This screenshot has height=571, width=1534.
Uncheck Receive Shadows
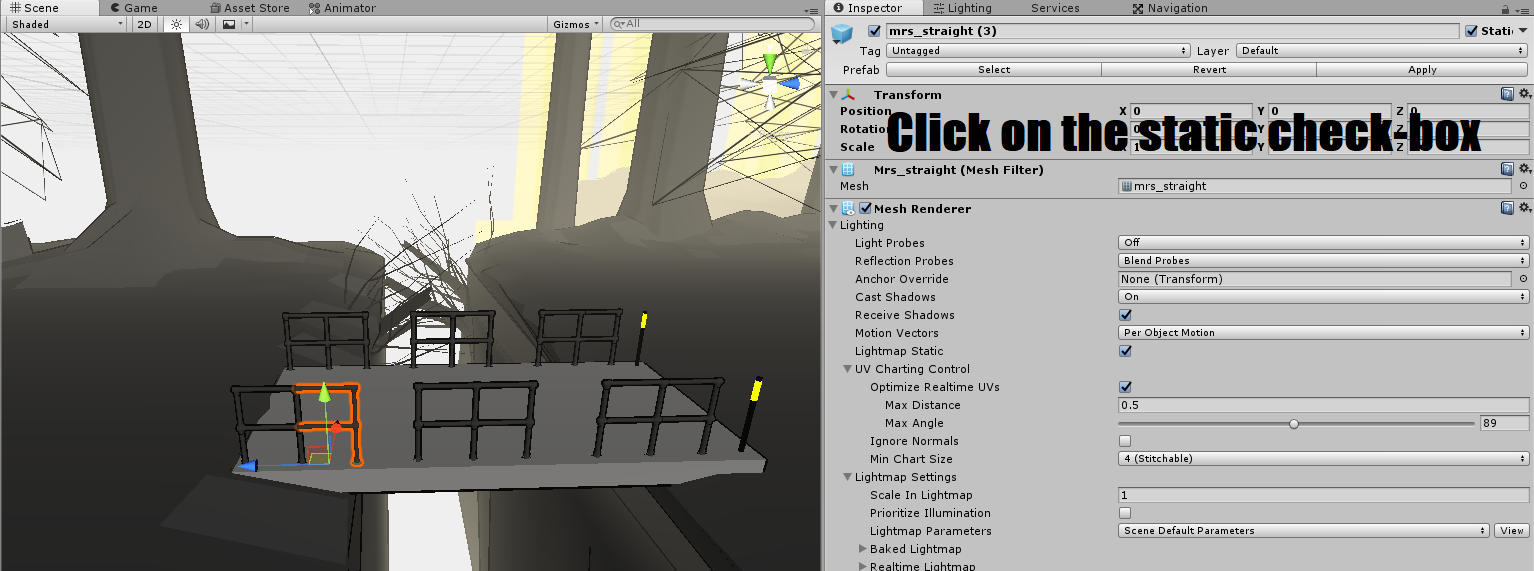[x=1125, y=315]
